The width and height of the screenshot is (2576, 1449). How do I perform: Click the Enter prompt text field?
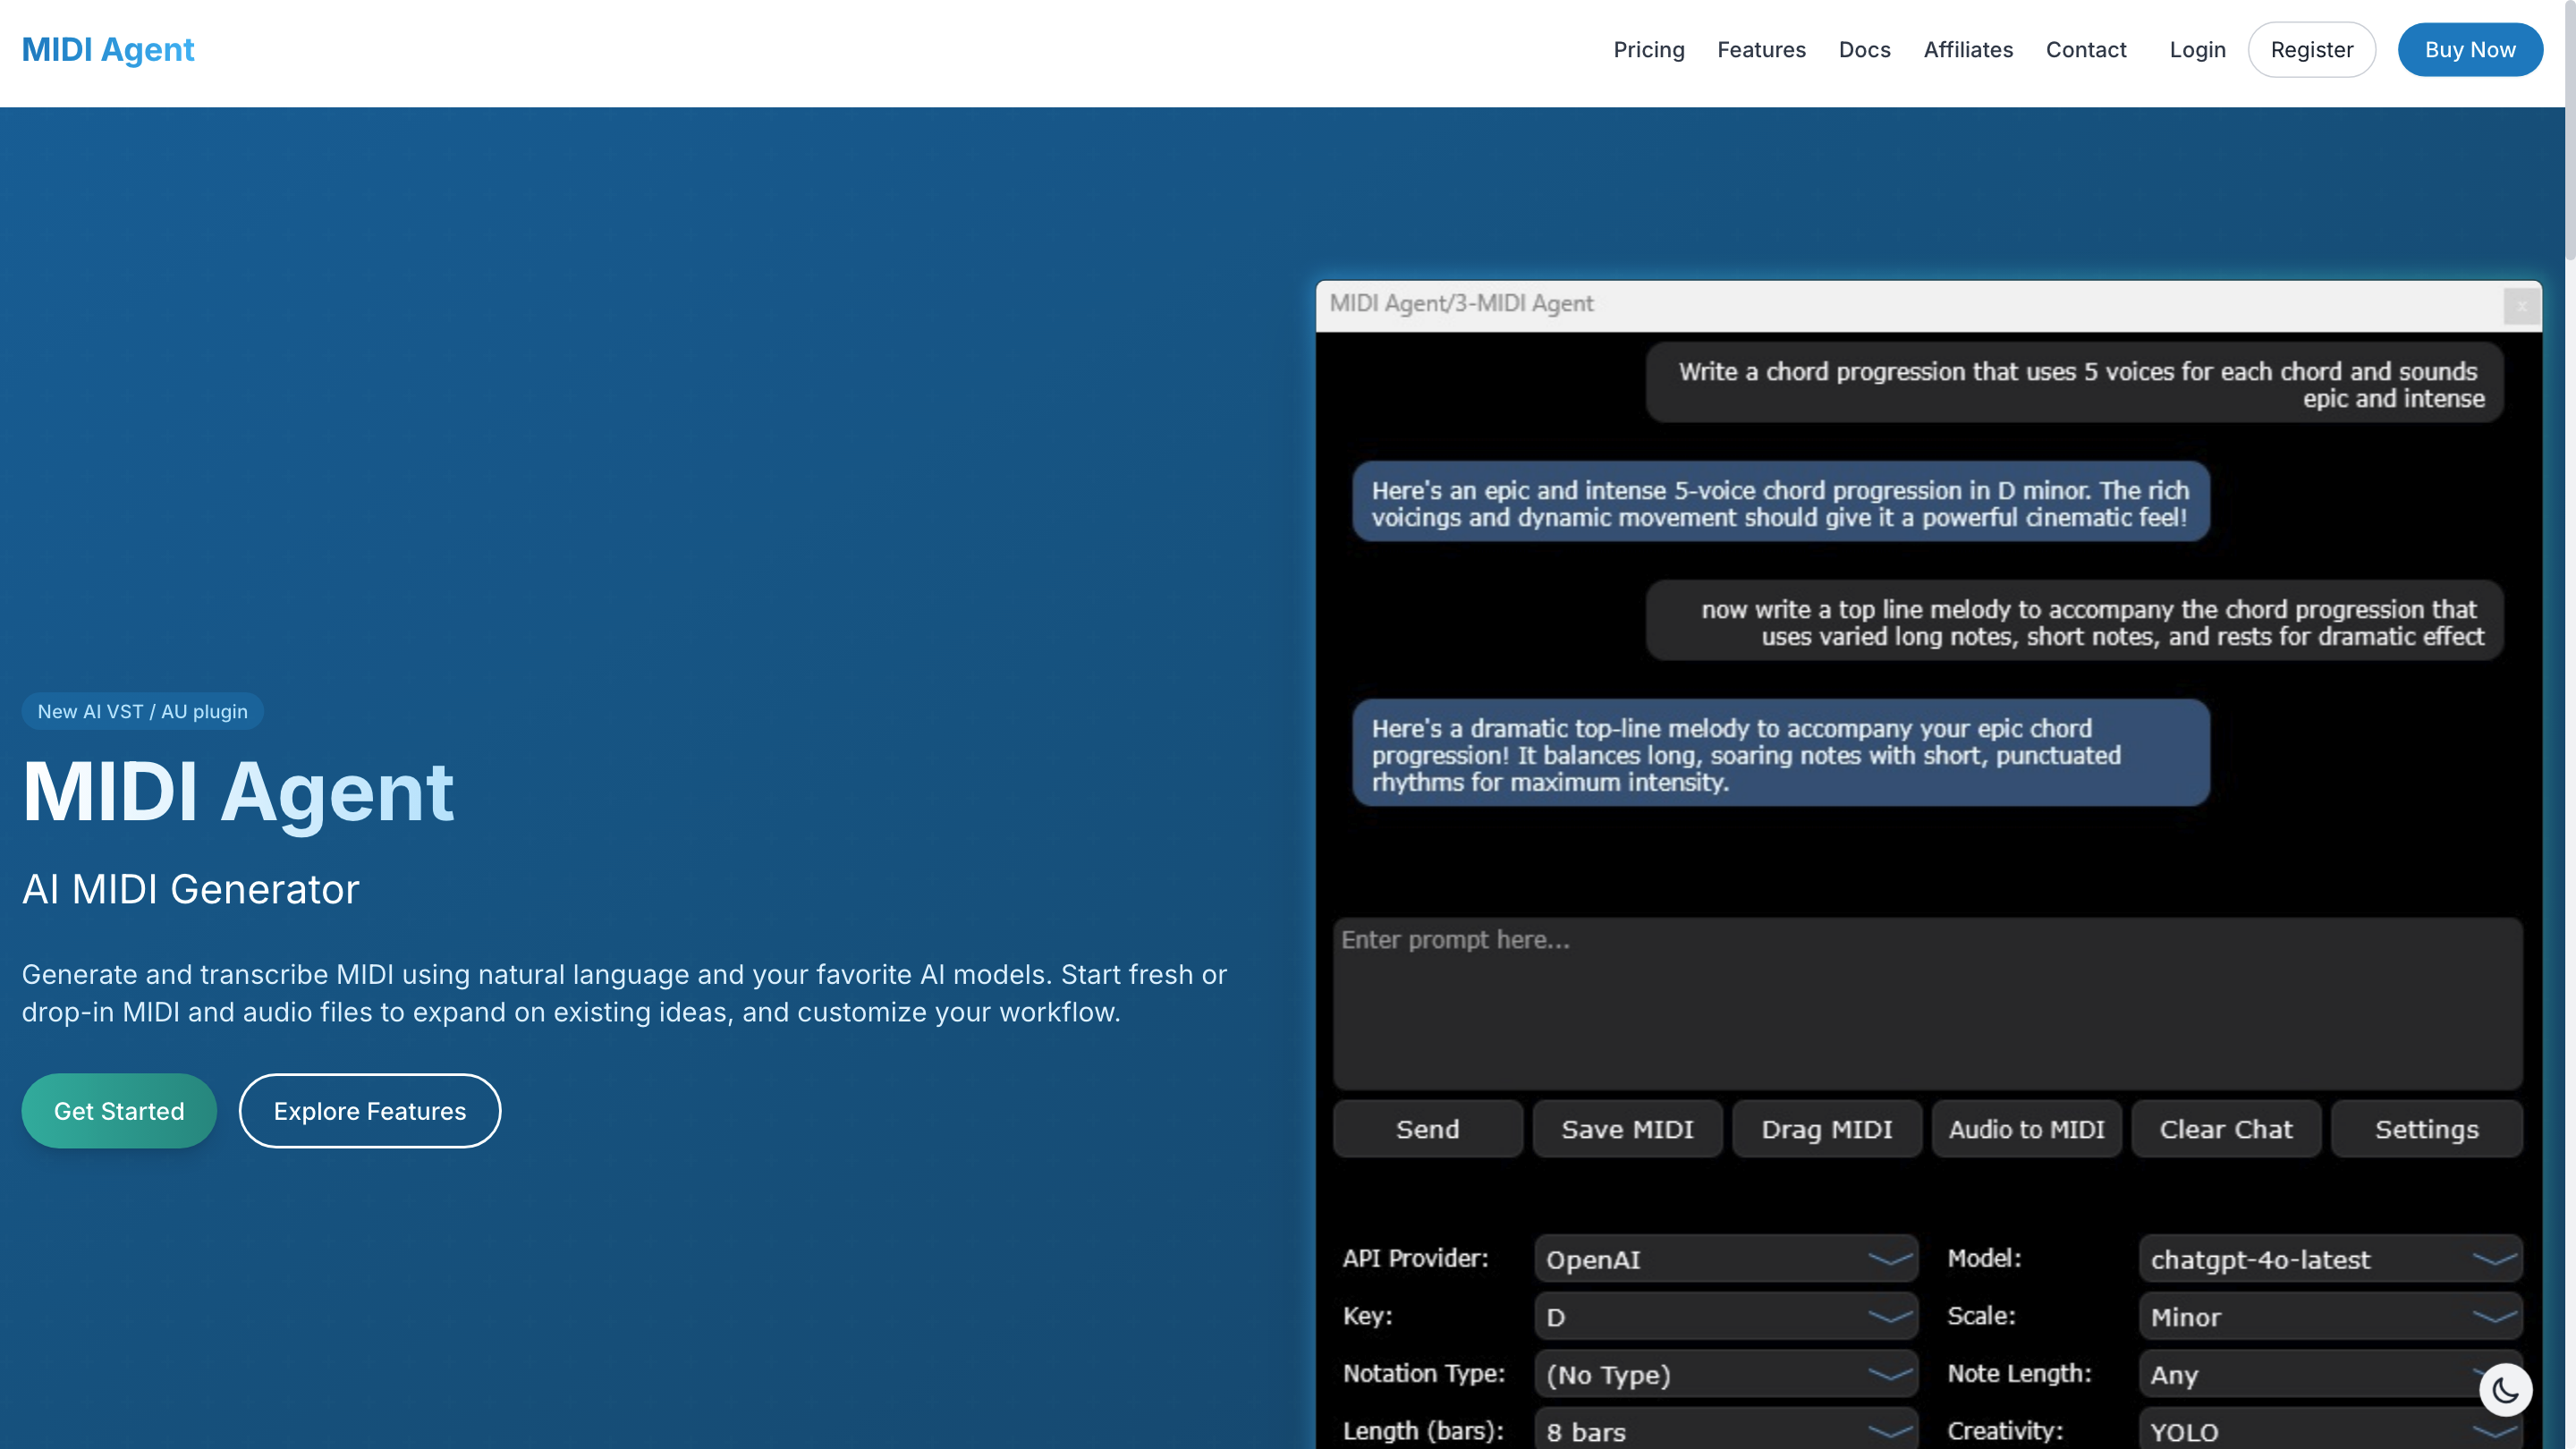(x=1927, y=1003)
